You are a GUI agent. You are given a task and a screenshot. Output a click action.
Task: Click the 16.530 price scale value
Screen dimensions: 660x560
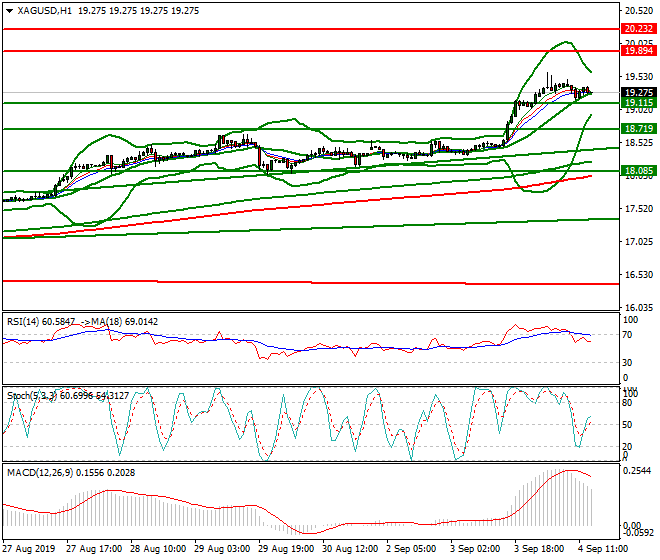point(639,275)
